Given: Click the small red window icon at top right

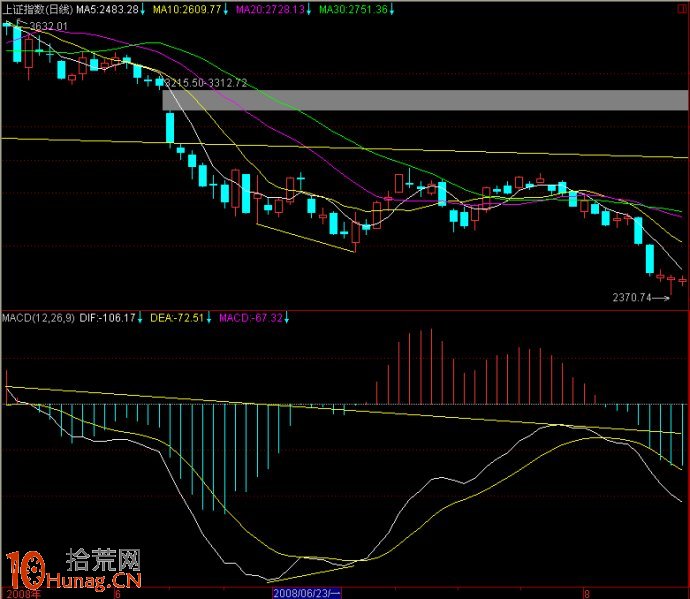Looking at the screenshot, I should 683,9.
